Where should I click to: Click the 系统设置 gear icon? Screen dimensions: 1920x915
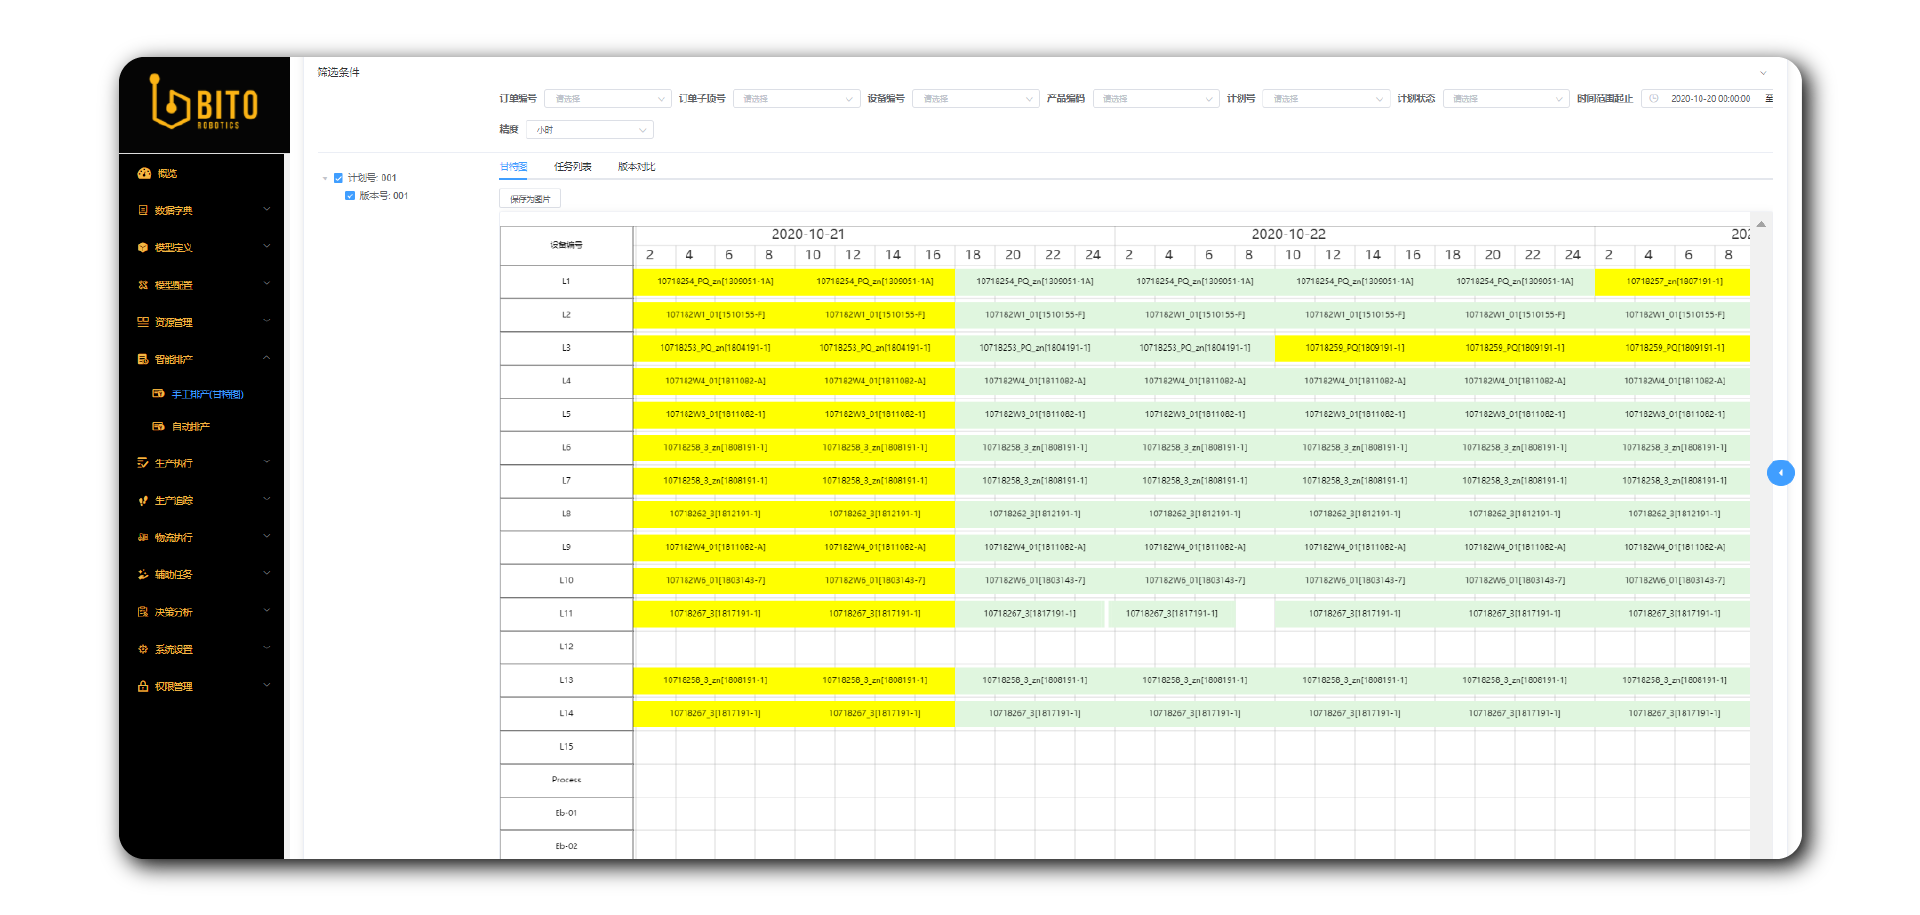(143, 649)
